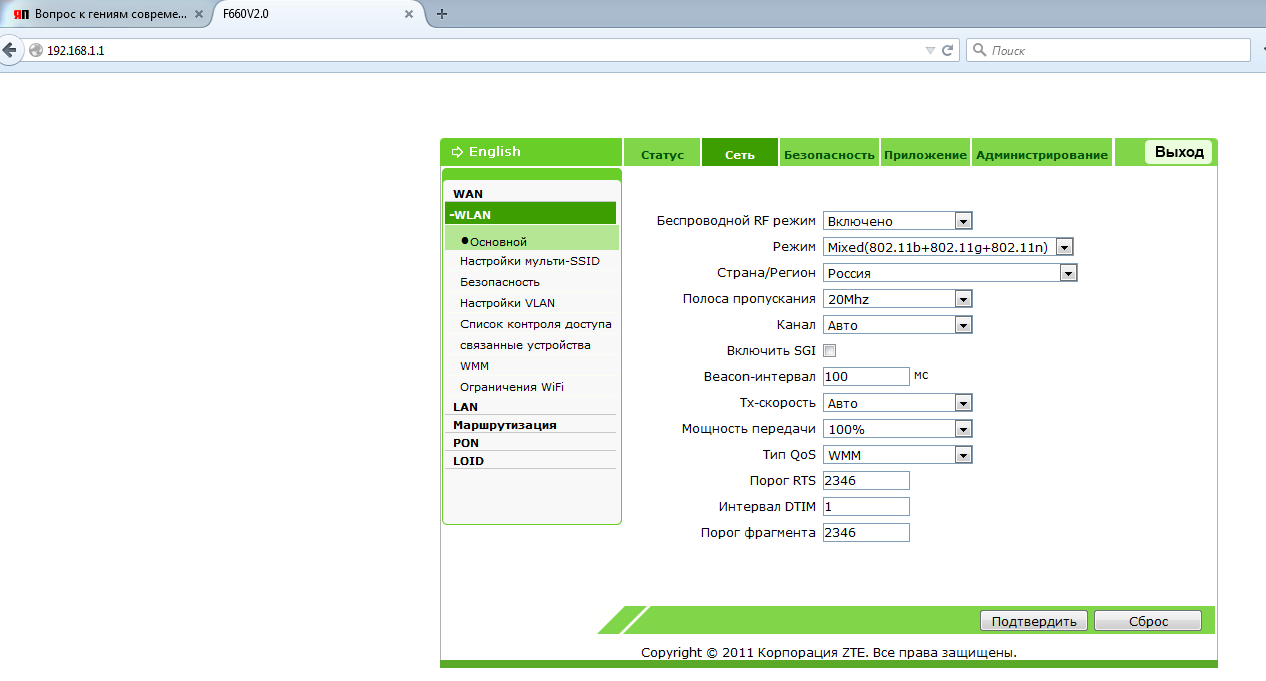This screenshot has width=1266, height=681.
Task: Expand the Мощность передачи dropdown
Action: [963, 429]
